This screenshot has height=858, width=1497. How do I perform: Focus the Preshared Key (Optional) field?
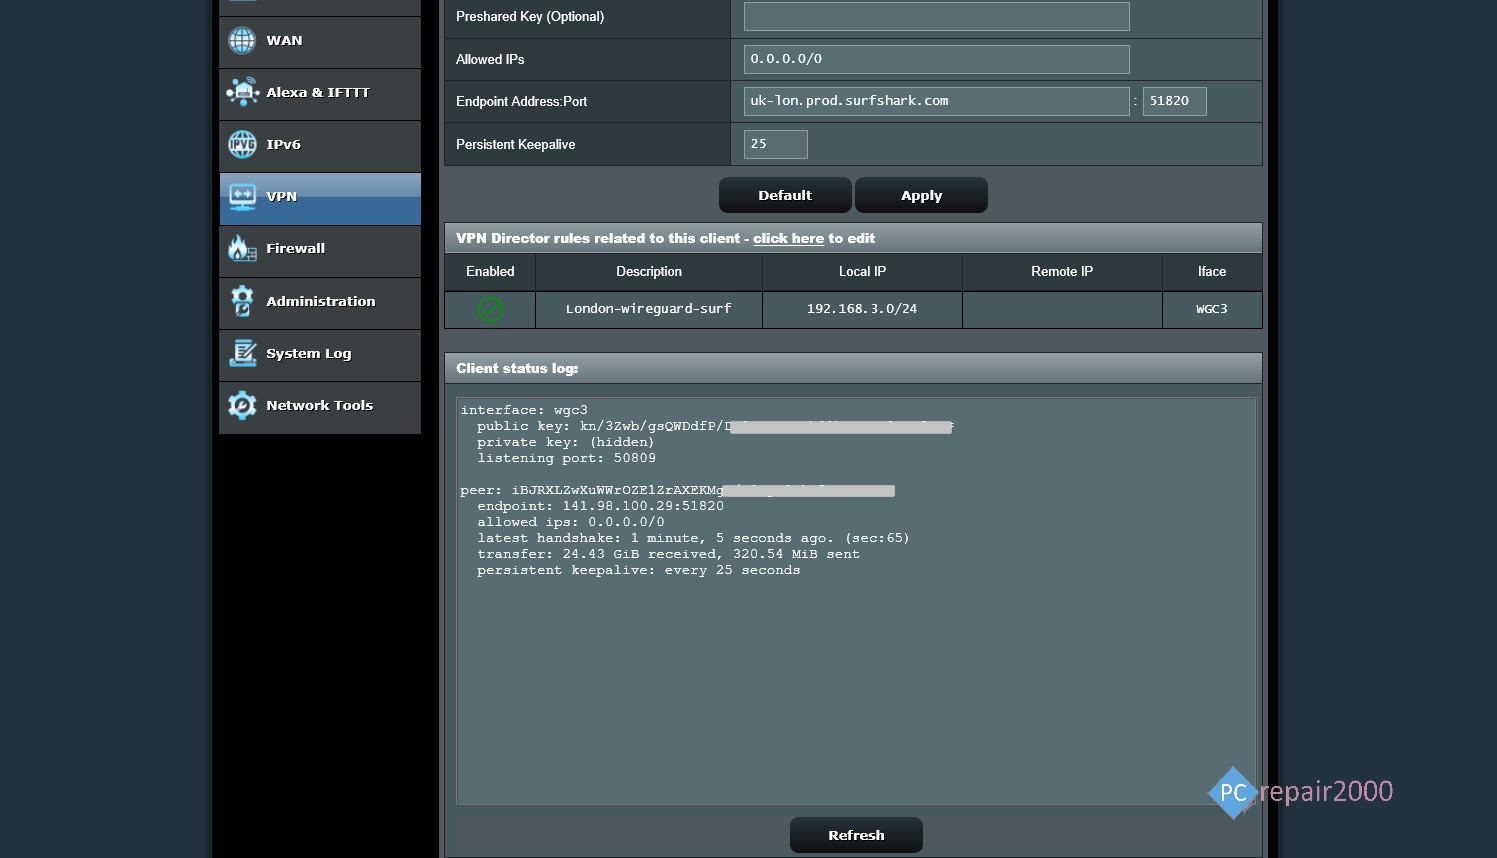937,16
